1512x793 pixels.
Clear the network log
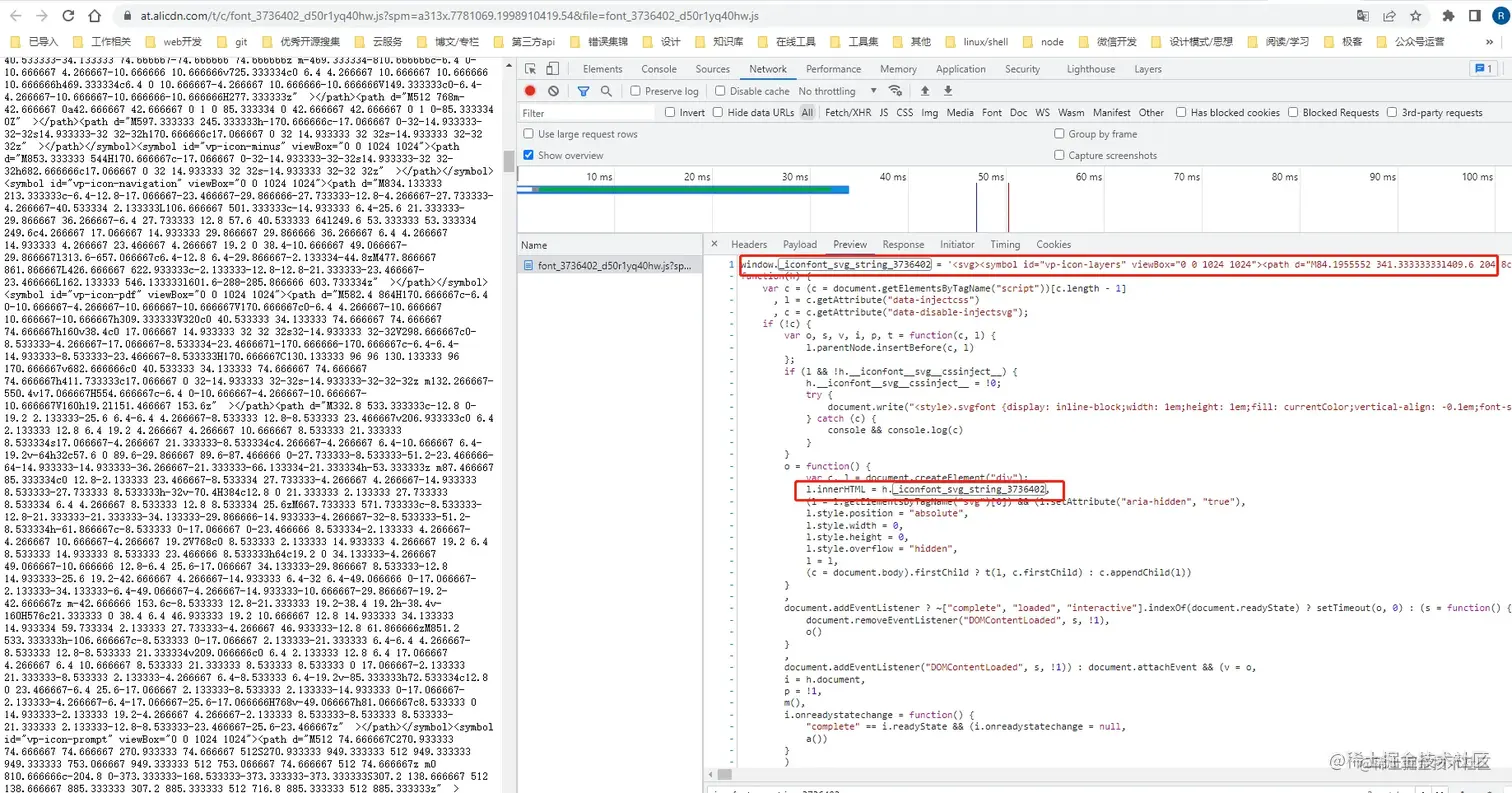[x=553, y=91]
